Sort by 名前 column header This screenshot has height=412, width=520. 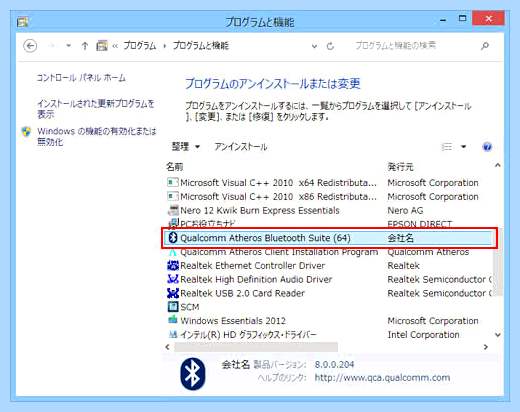tap(175, 166)
